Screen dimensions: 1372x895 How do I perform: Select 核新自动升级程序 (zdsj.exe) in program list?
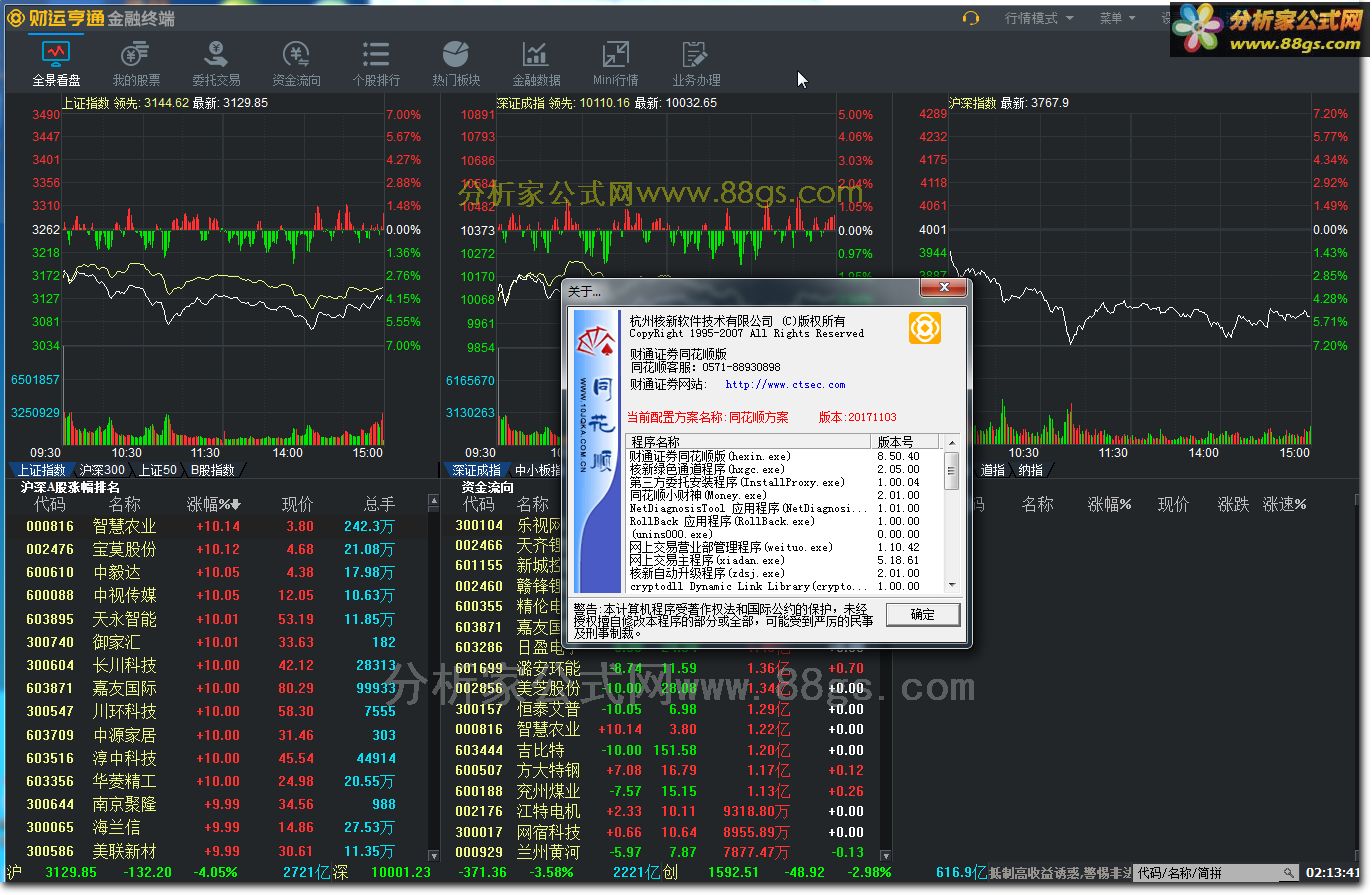(x=785, y=573)
